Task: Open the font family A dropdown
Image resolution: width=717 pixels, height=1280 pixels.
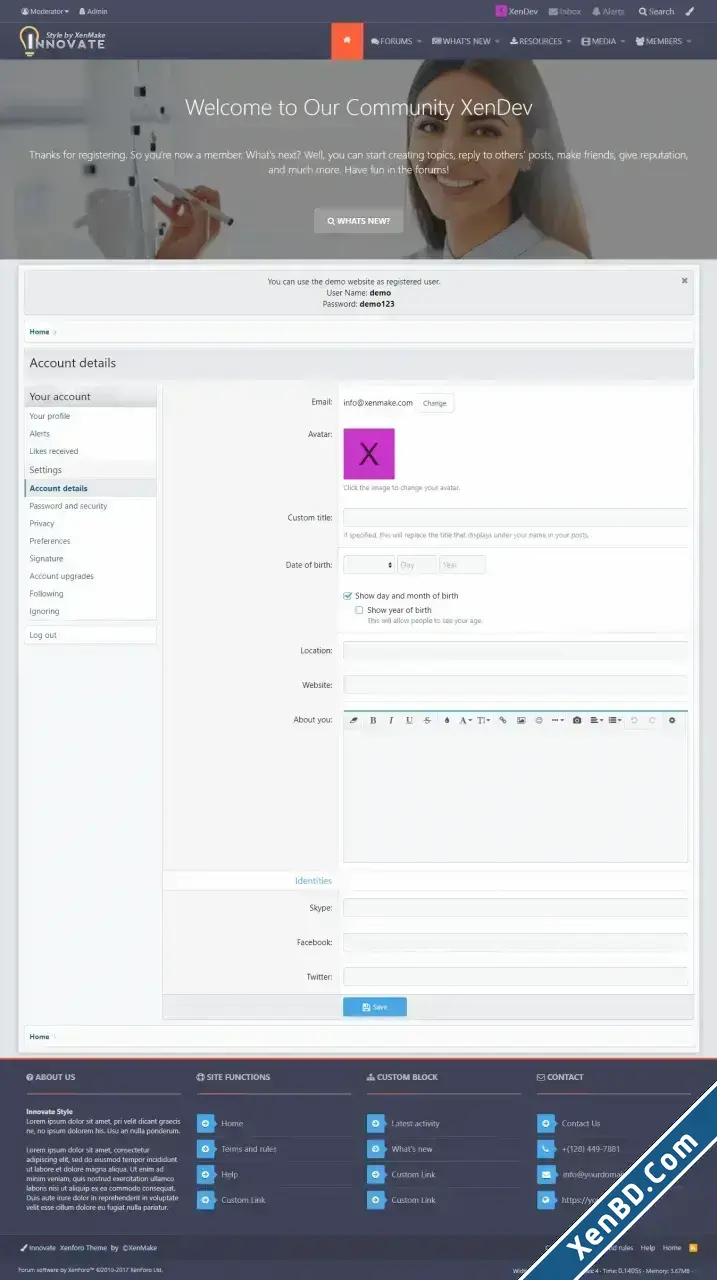Action: [465, 720]
